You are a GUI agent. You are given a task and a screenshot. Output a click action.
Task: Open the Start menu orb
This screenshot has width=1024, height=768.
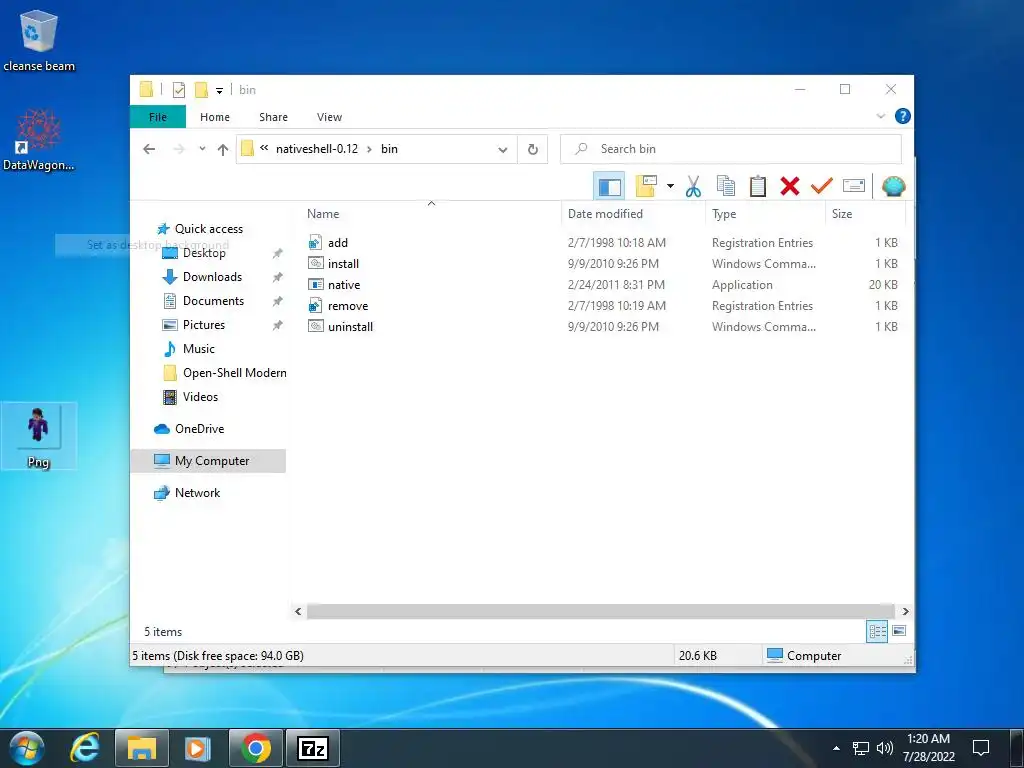[x=27, y=748]
